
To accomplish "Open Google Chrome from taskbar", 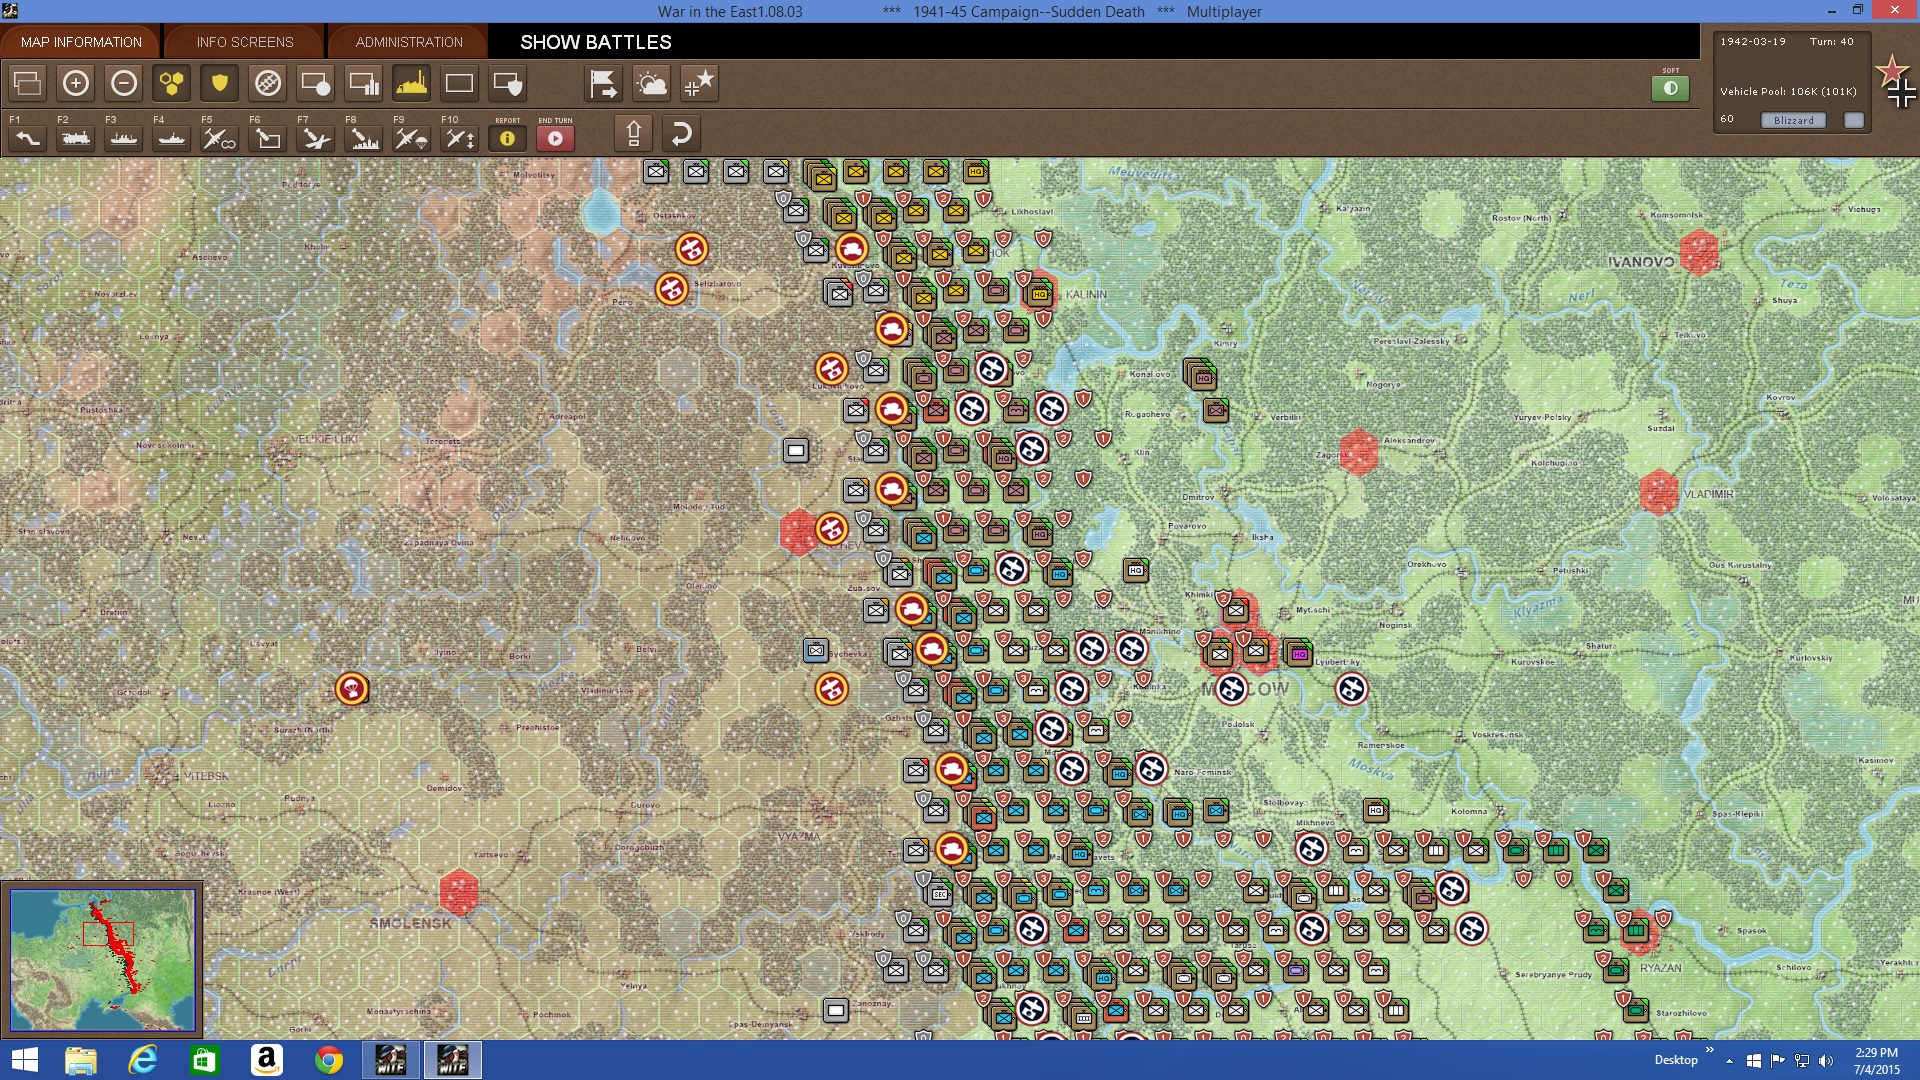I will pyautogui.click(x=328, y=1060).
